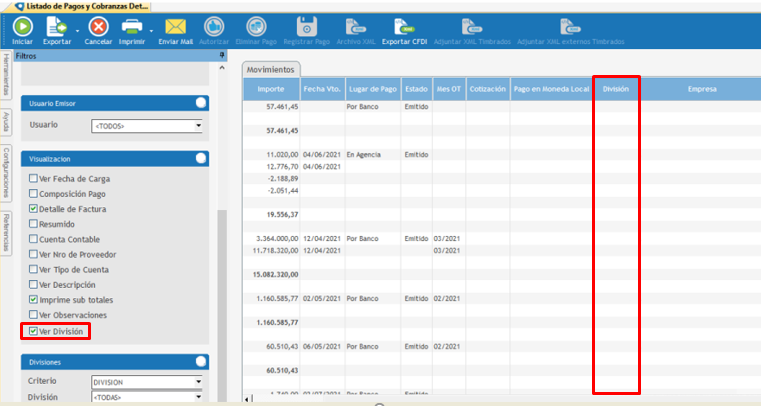Select the 06/05/2021 date cell
761x406 pixels.
[322, 346]
